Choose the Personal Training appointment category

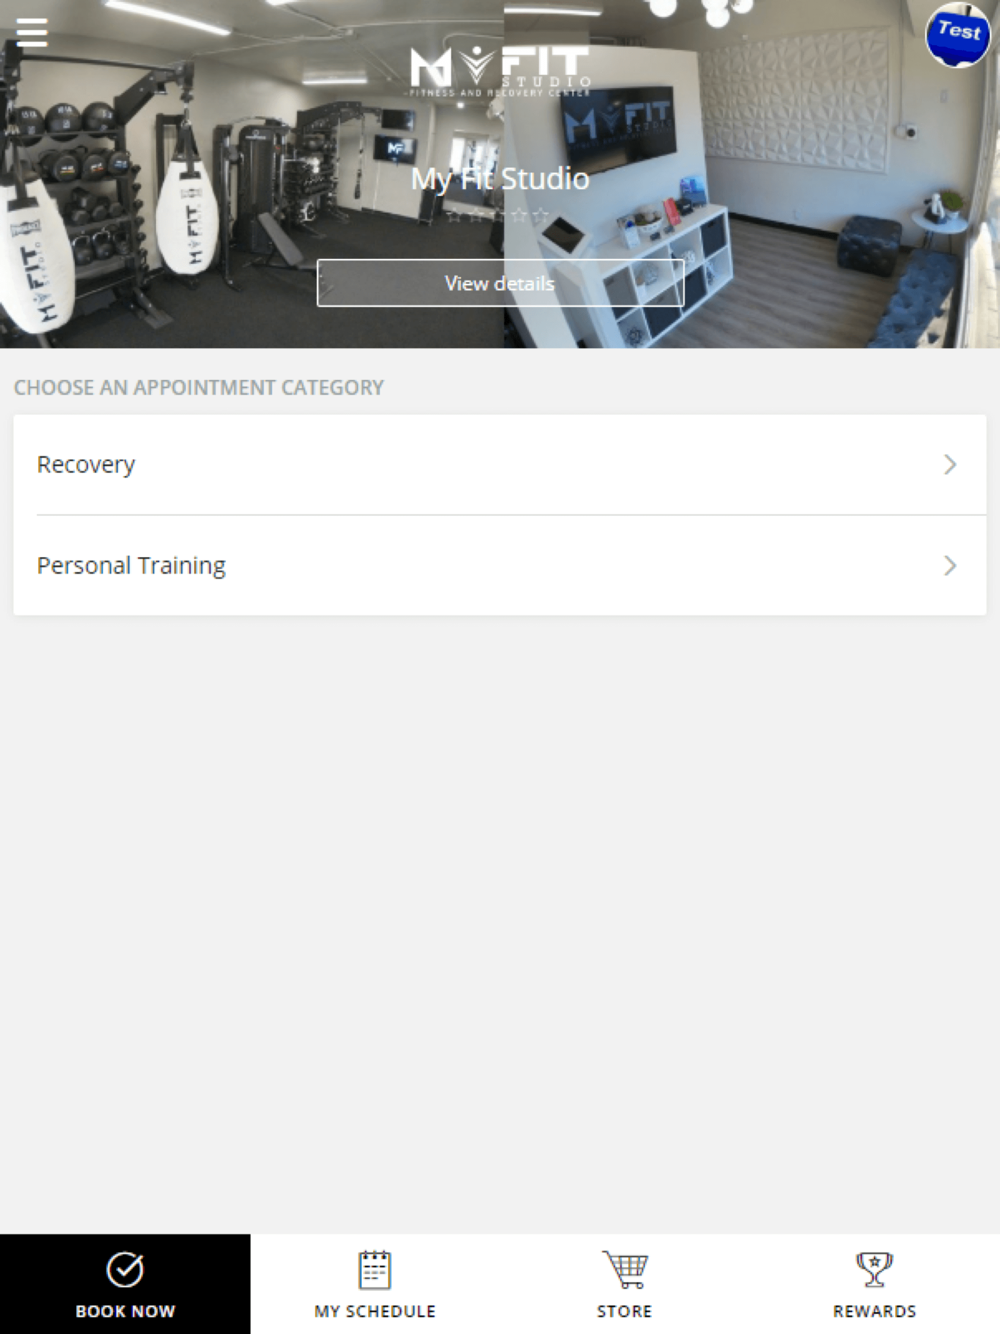pyautogui.click(x=500, y=566)
